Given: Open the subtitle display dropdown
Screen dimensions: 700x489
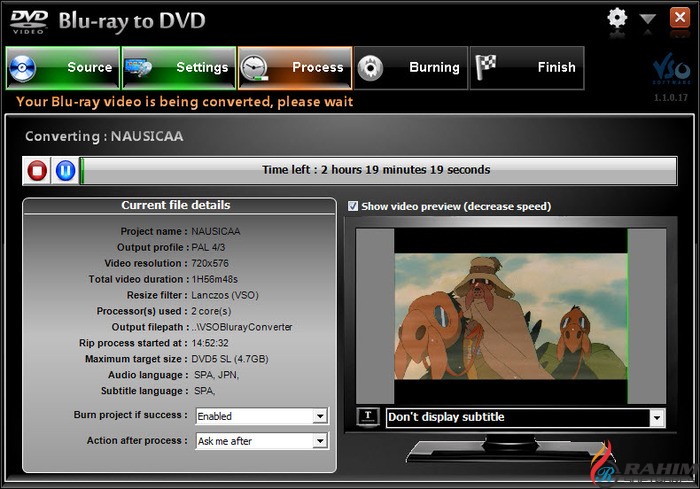Looking at the screenshot, I should [x=525, y=418].
